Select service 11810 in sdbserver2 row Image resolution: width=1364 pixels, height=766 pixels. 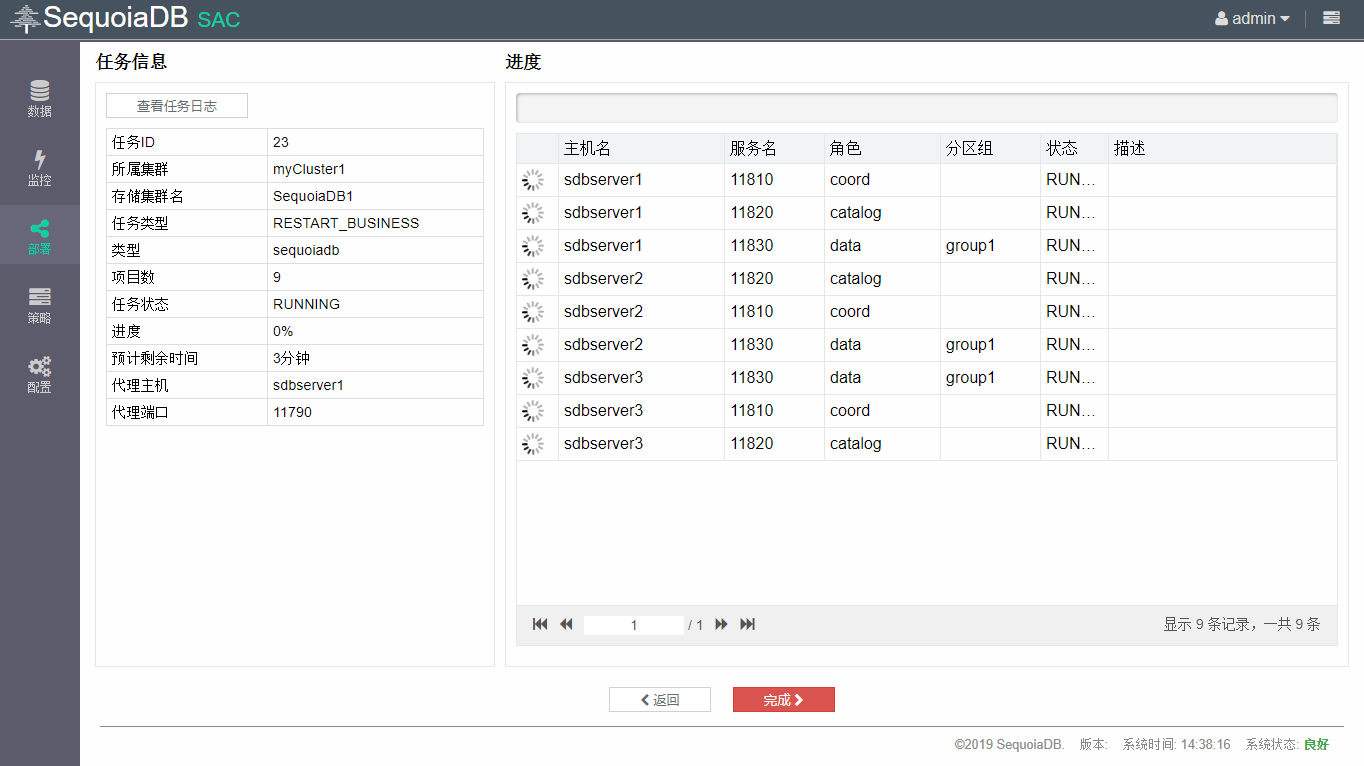click(752, 312)
